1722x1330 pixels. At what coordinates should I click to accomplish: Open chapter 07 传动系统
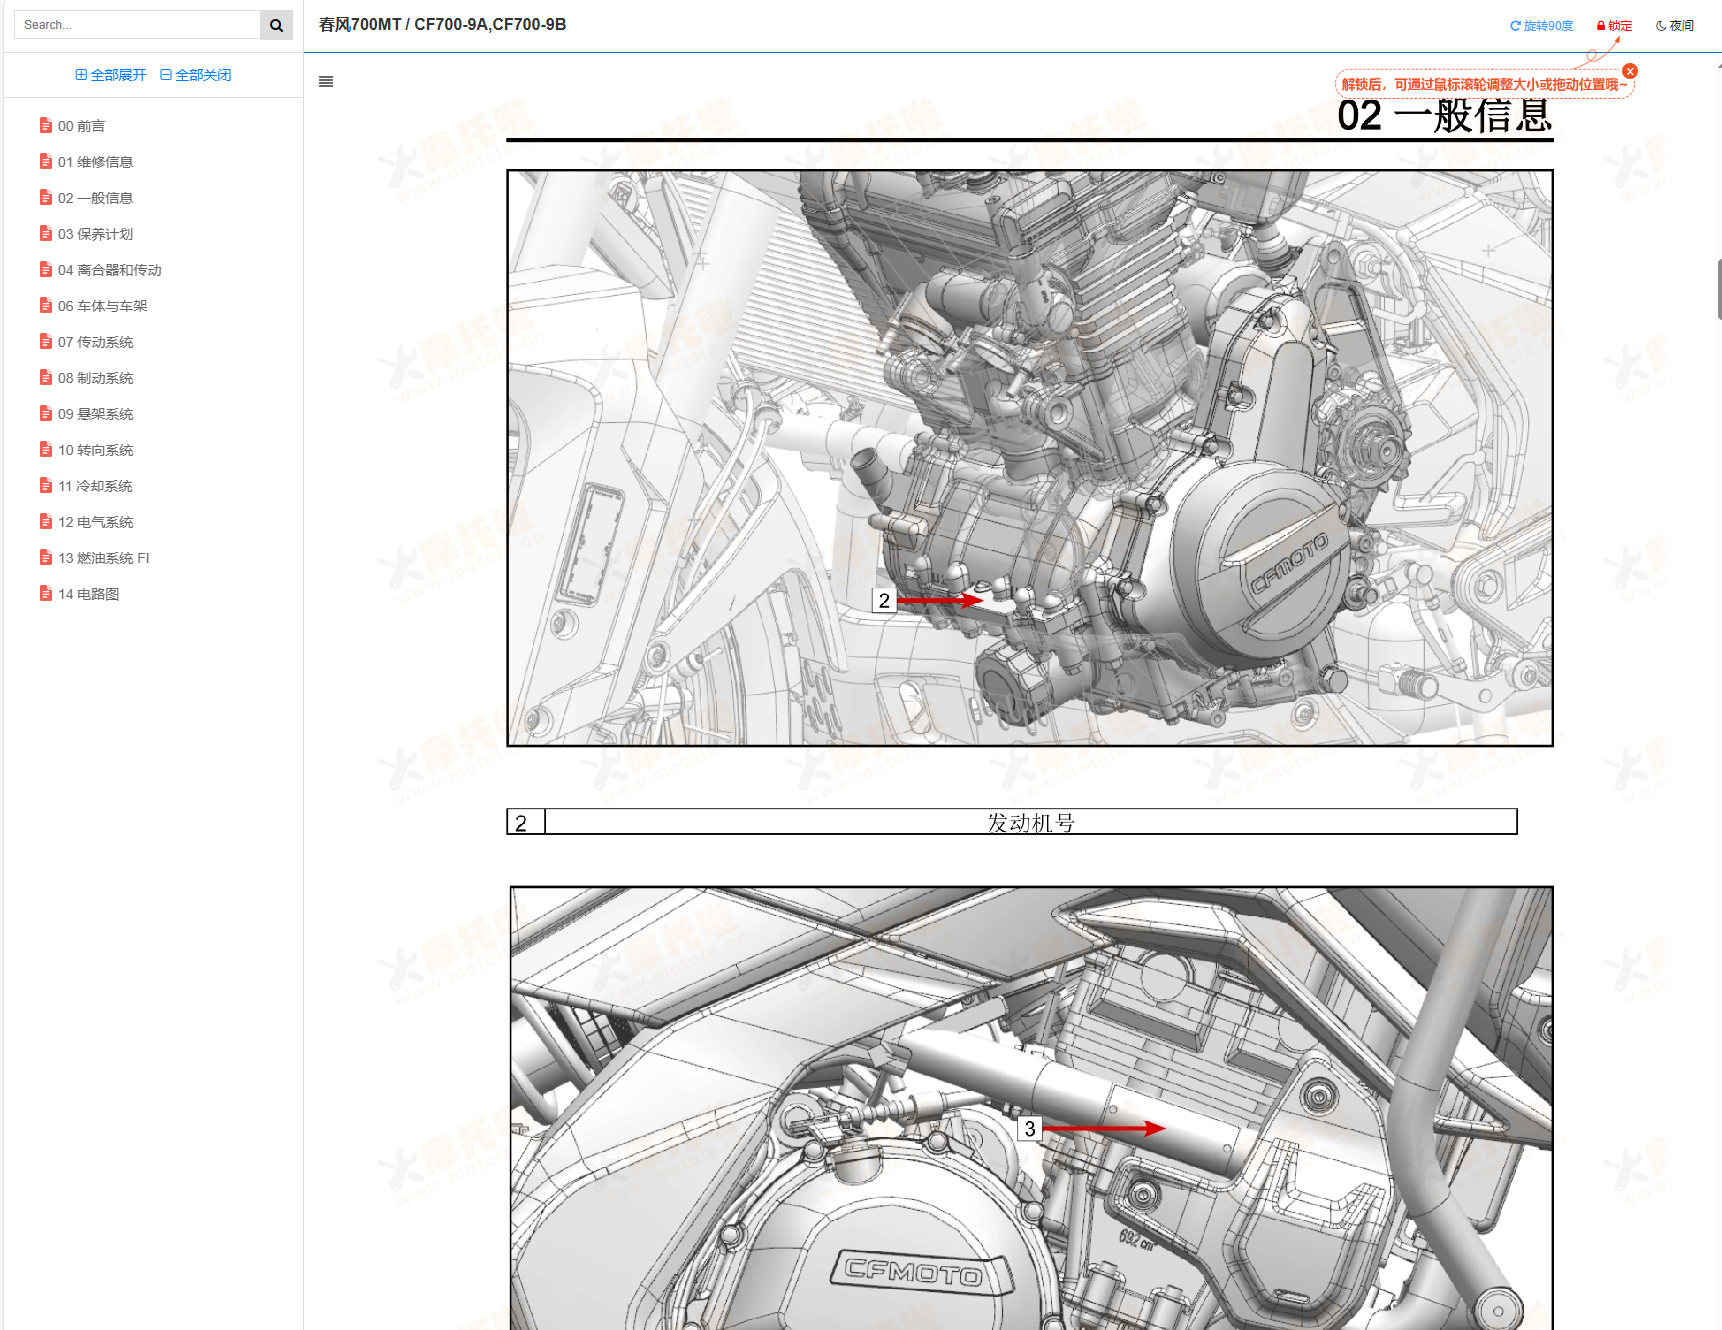point(95,342)
